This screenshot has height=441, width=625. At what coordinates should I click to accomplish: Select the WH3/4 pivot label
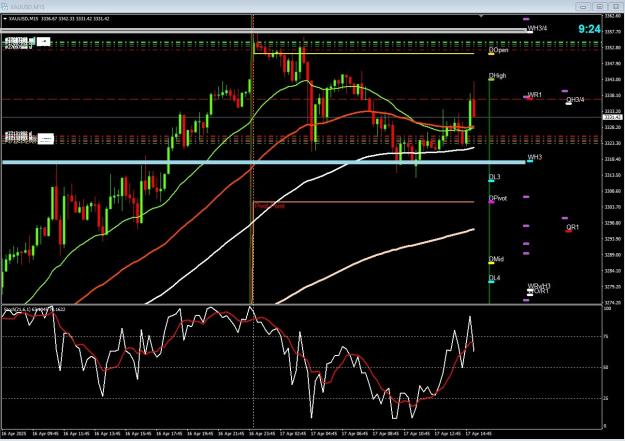(x=537, y=28)
